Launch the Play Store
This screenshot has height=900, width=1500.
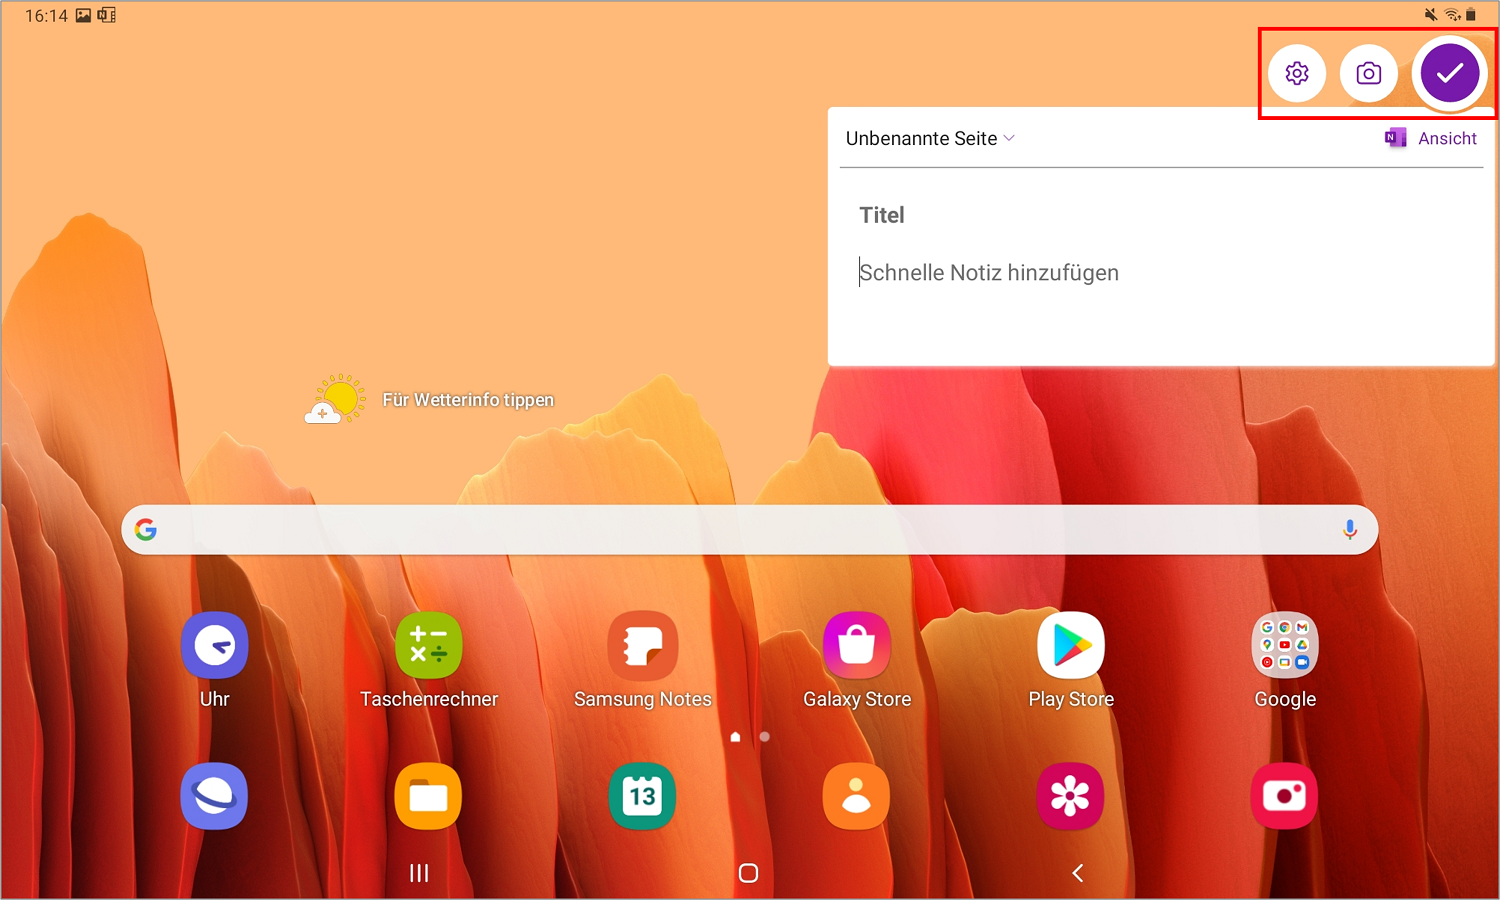click(x=1071, y=660)
